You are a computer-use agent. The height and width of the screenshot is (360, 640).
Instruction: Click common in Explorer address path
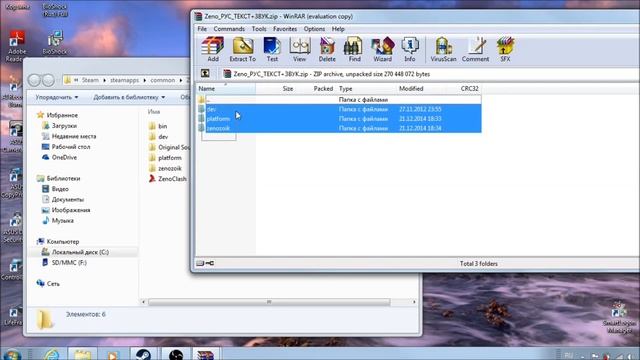[162, 80]
